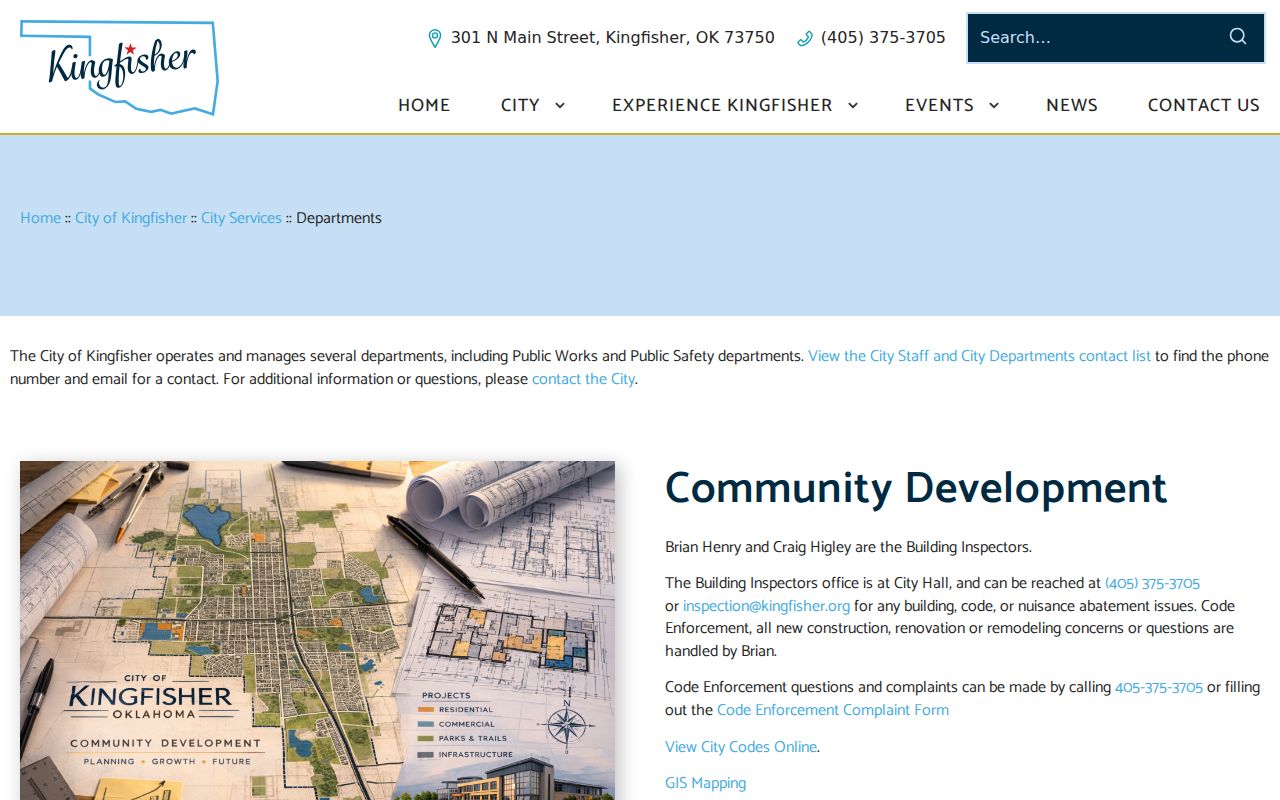Click the 405-375-3705 code enforcement number
1280x800 pixels.
click(1159, 687)
